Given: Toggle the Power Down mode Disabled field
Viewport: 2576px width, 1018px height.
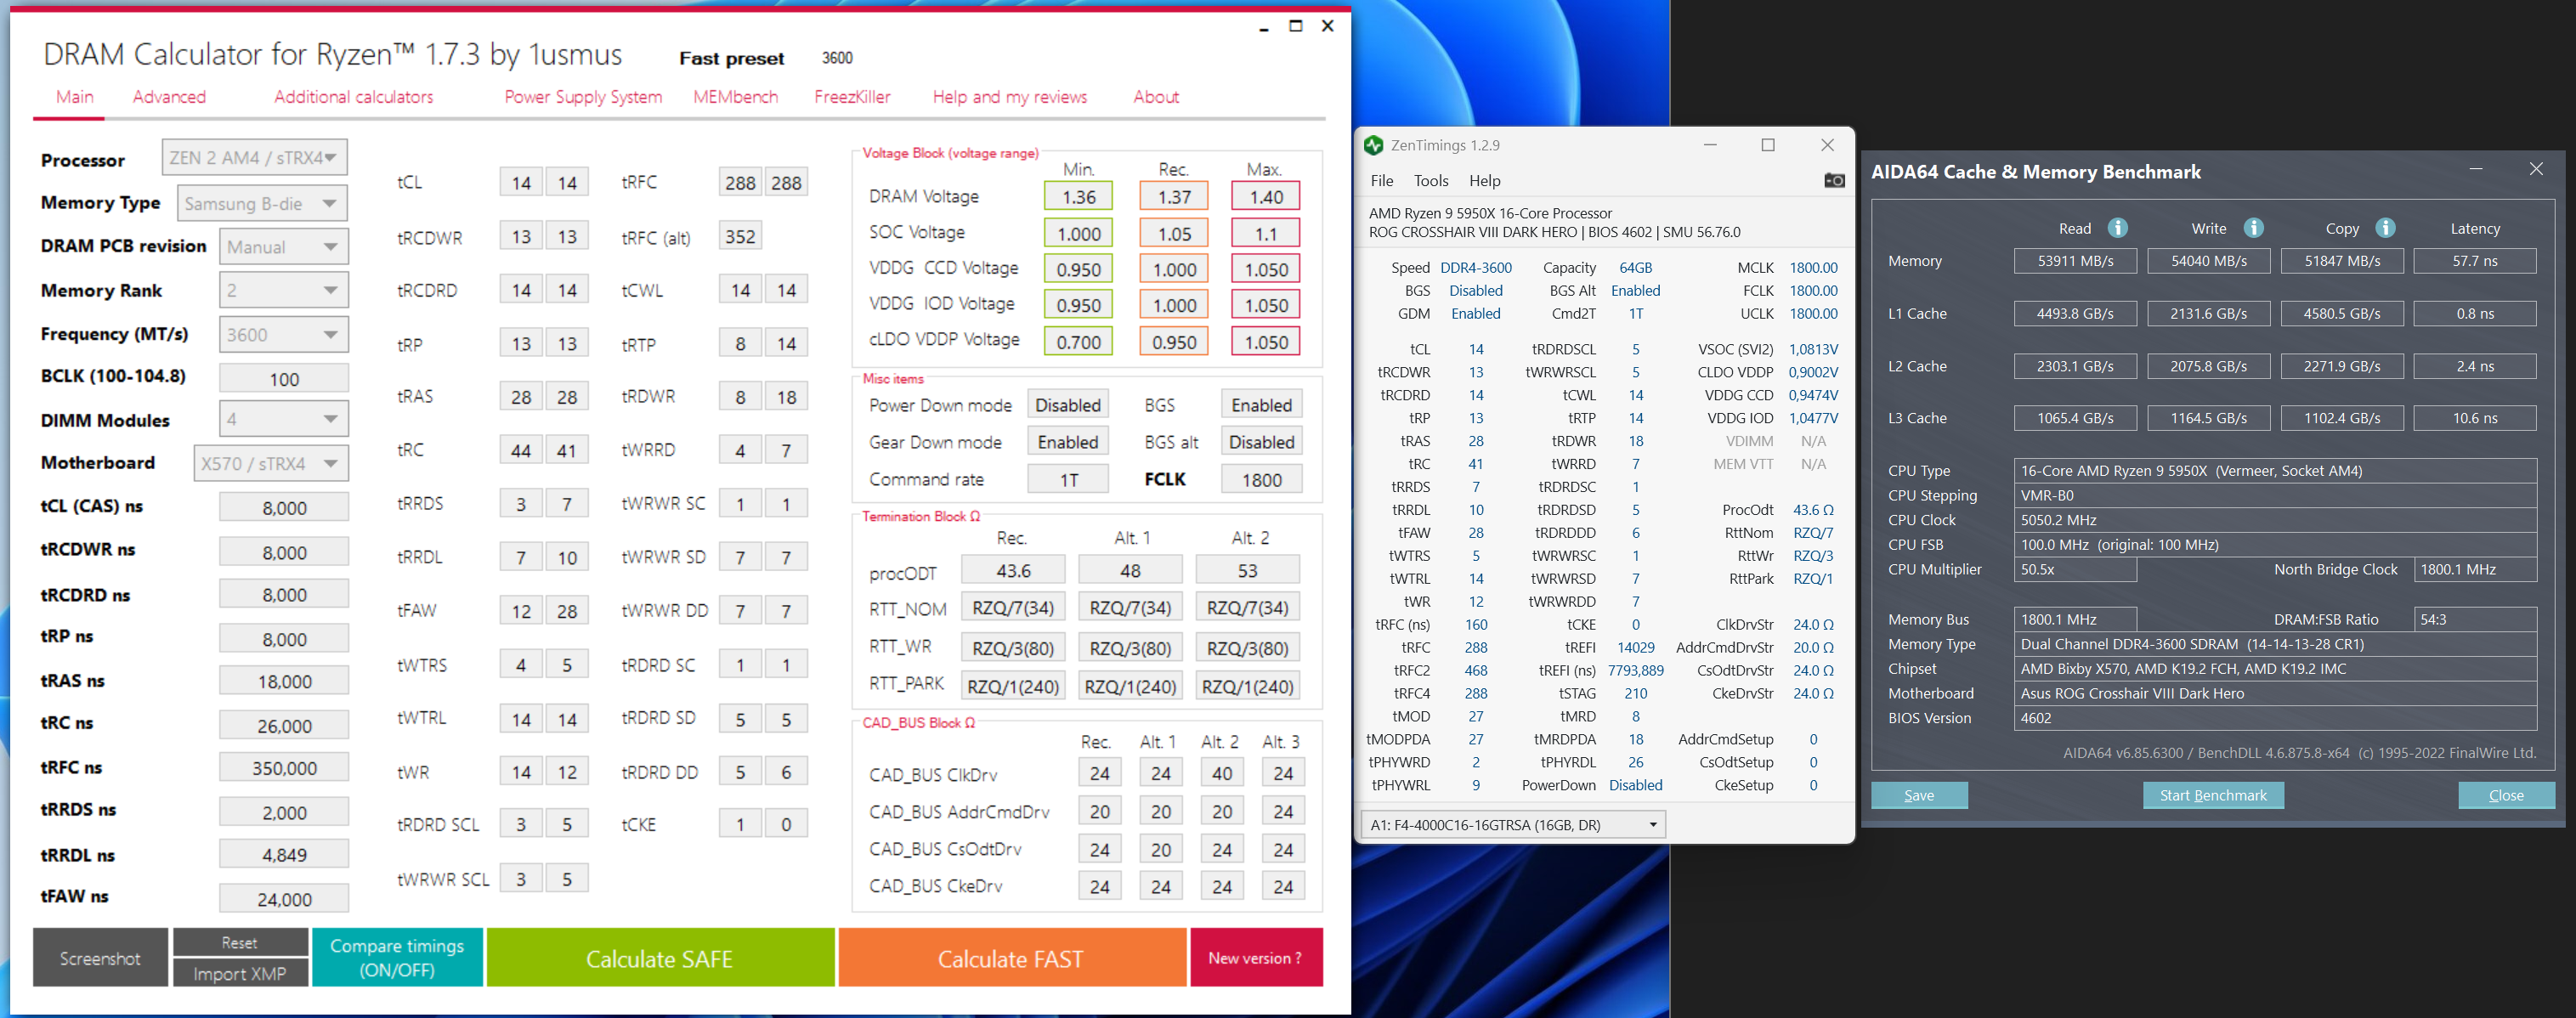Looking at the screenshot, I should click(x=1067, y=405).
